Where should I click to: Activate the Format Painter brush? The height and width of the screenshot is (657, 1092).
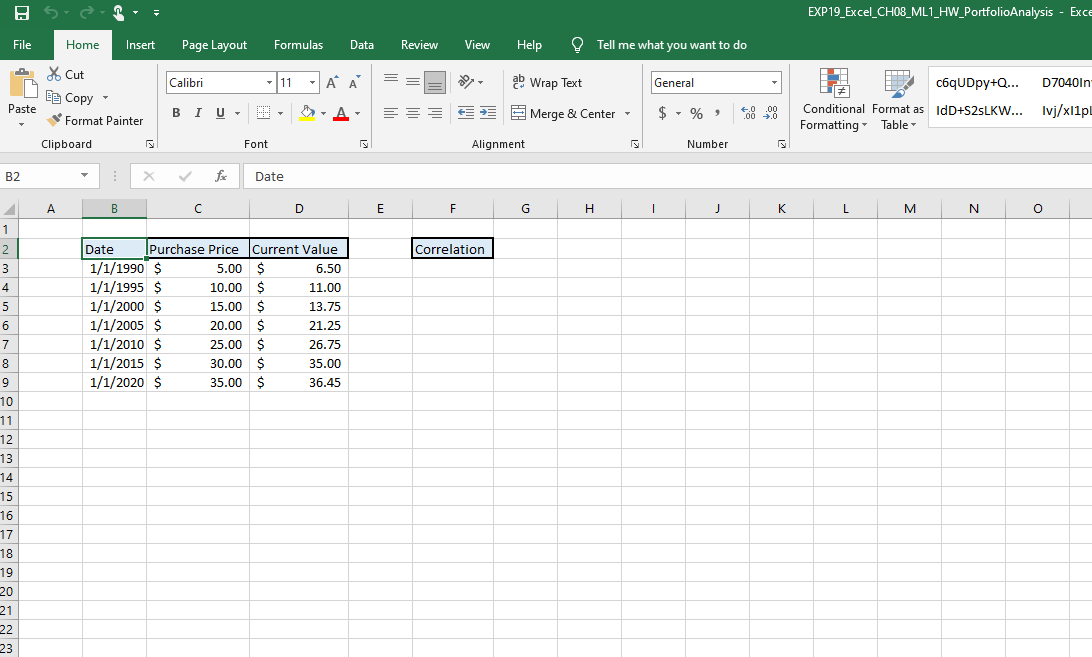[95, 121]
